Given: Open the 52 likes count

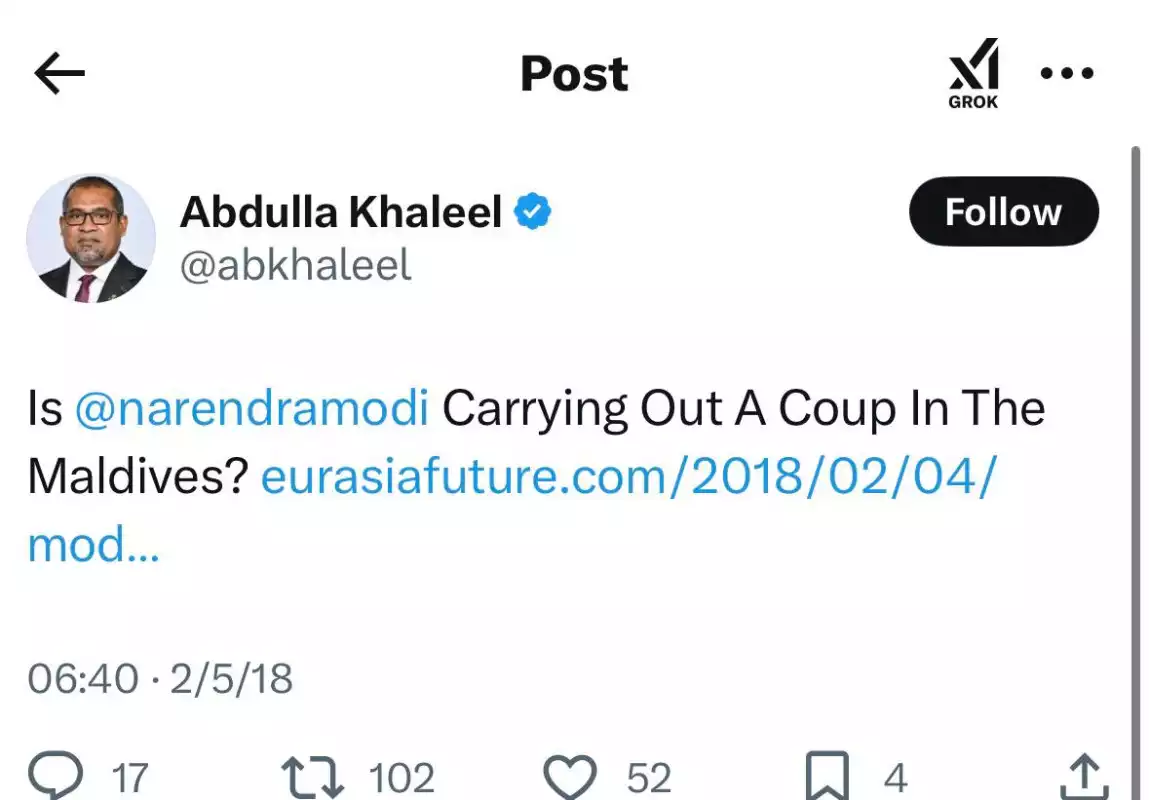Looking at the screenshot, I should pos(649,777).
